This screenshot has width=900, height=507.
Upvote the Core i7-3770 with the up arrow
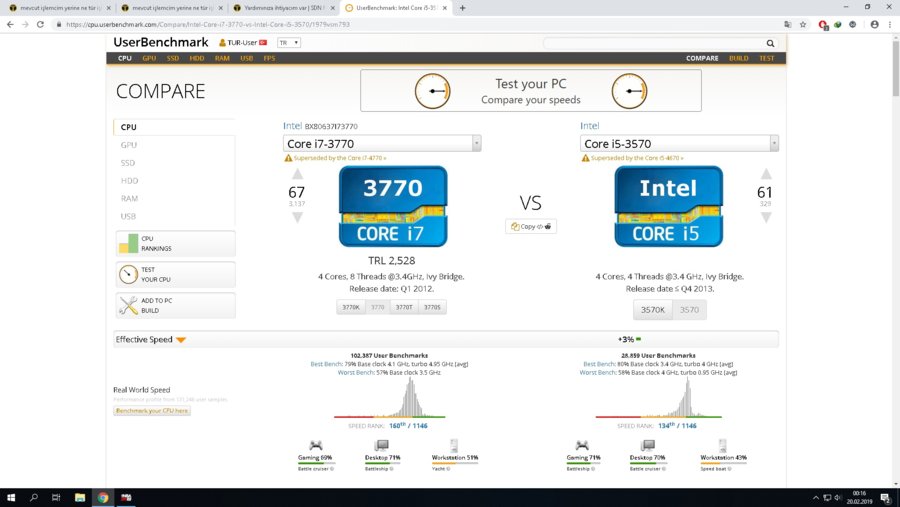[297, 174]
